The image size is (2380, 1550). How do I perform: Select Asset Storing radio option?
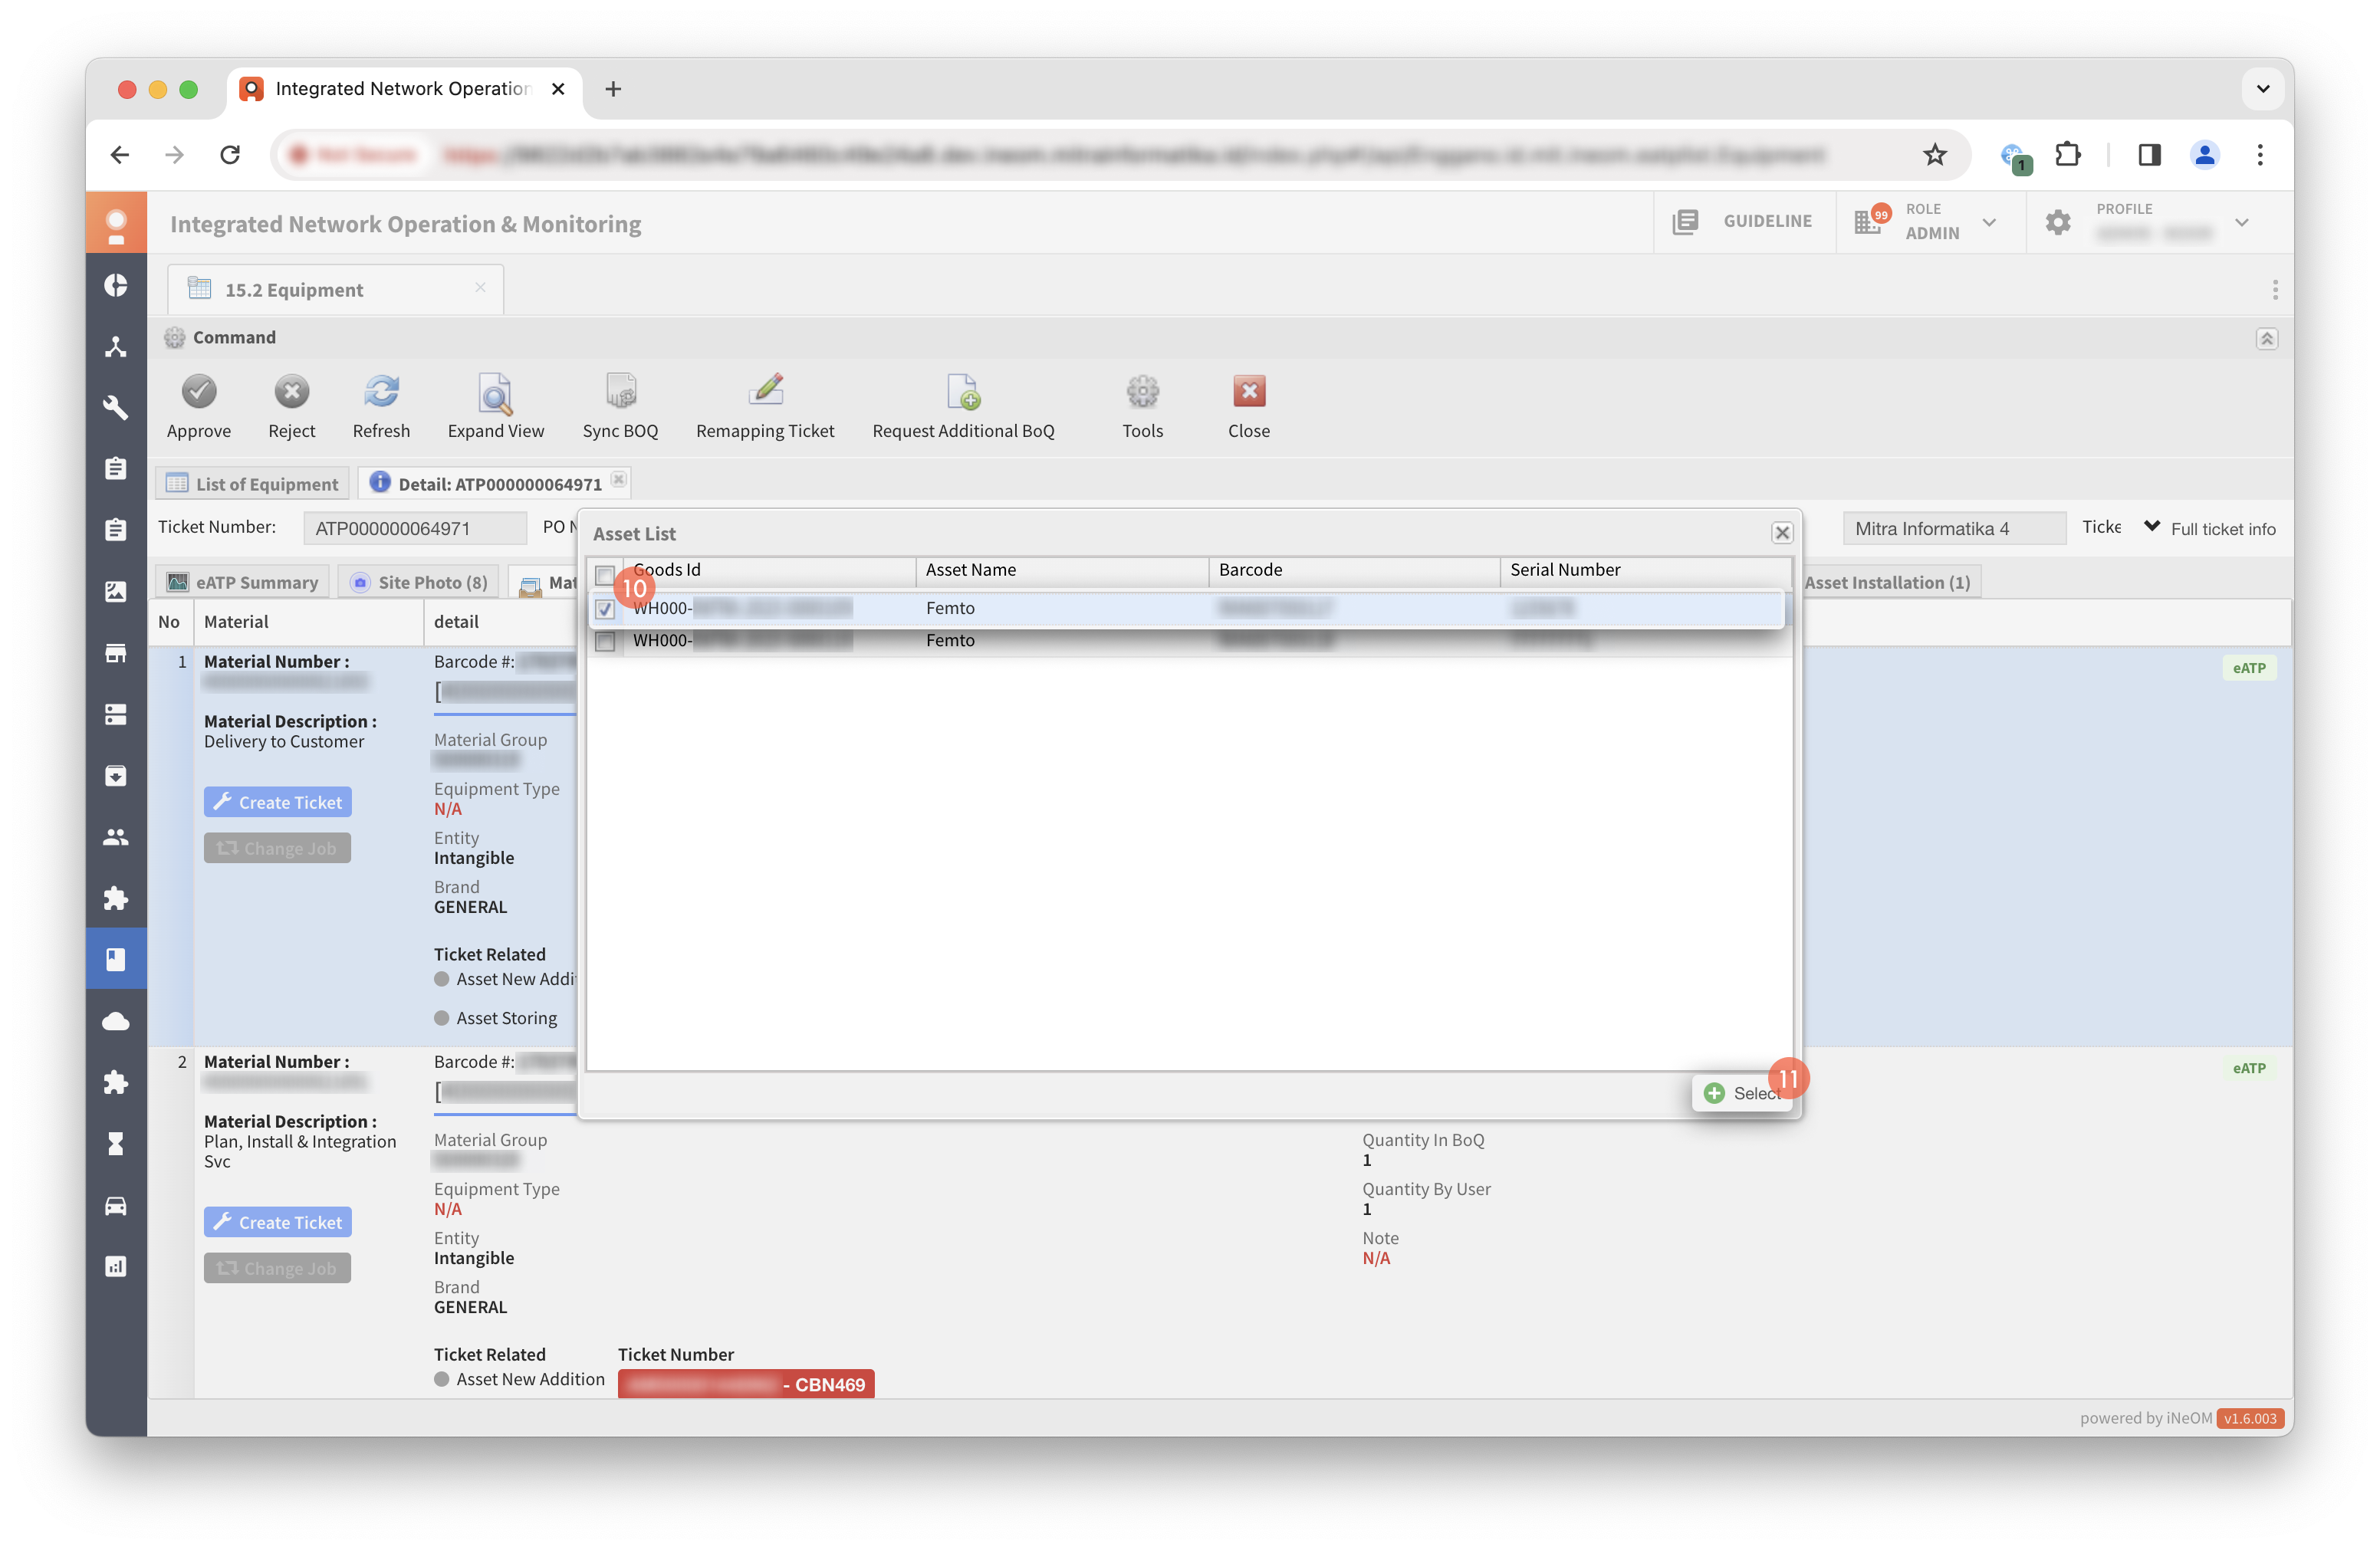pos(442,1018)
